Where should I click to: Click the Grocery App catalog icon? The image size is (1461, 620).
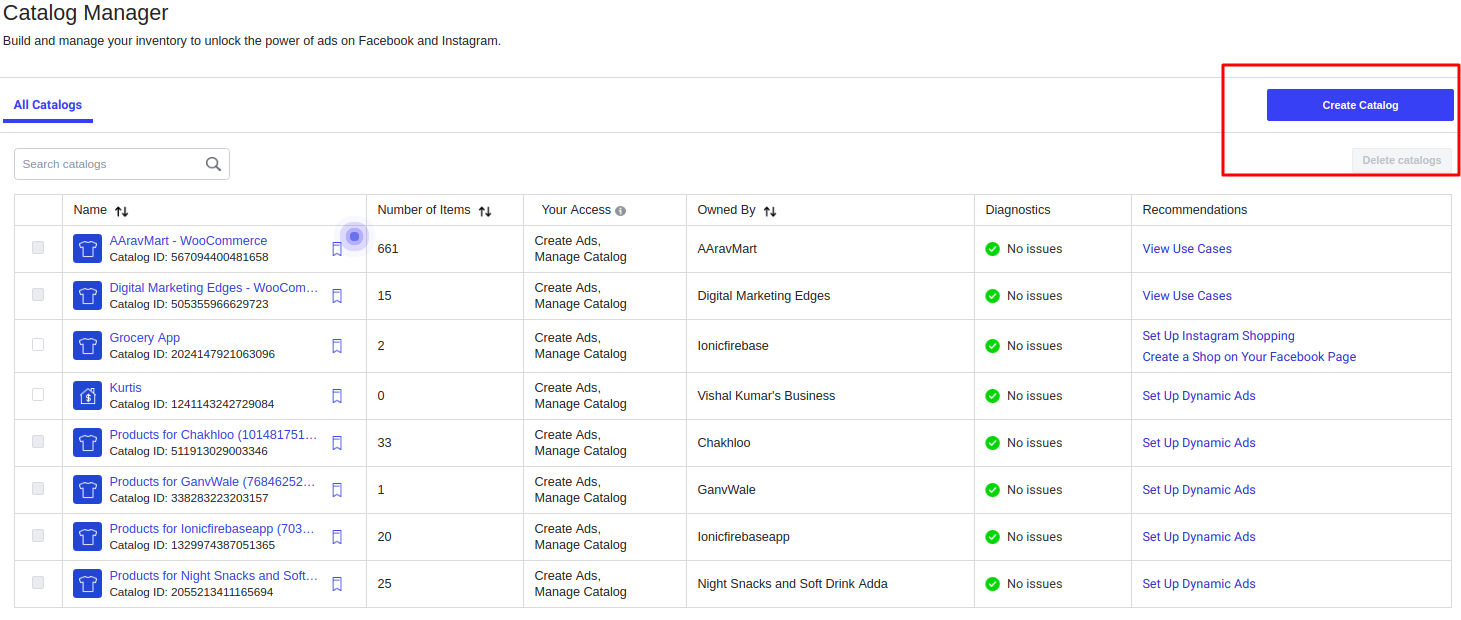pyautogui.click(x=88, y=346)
